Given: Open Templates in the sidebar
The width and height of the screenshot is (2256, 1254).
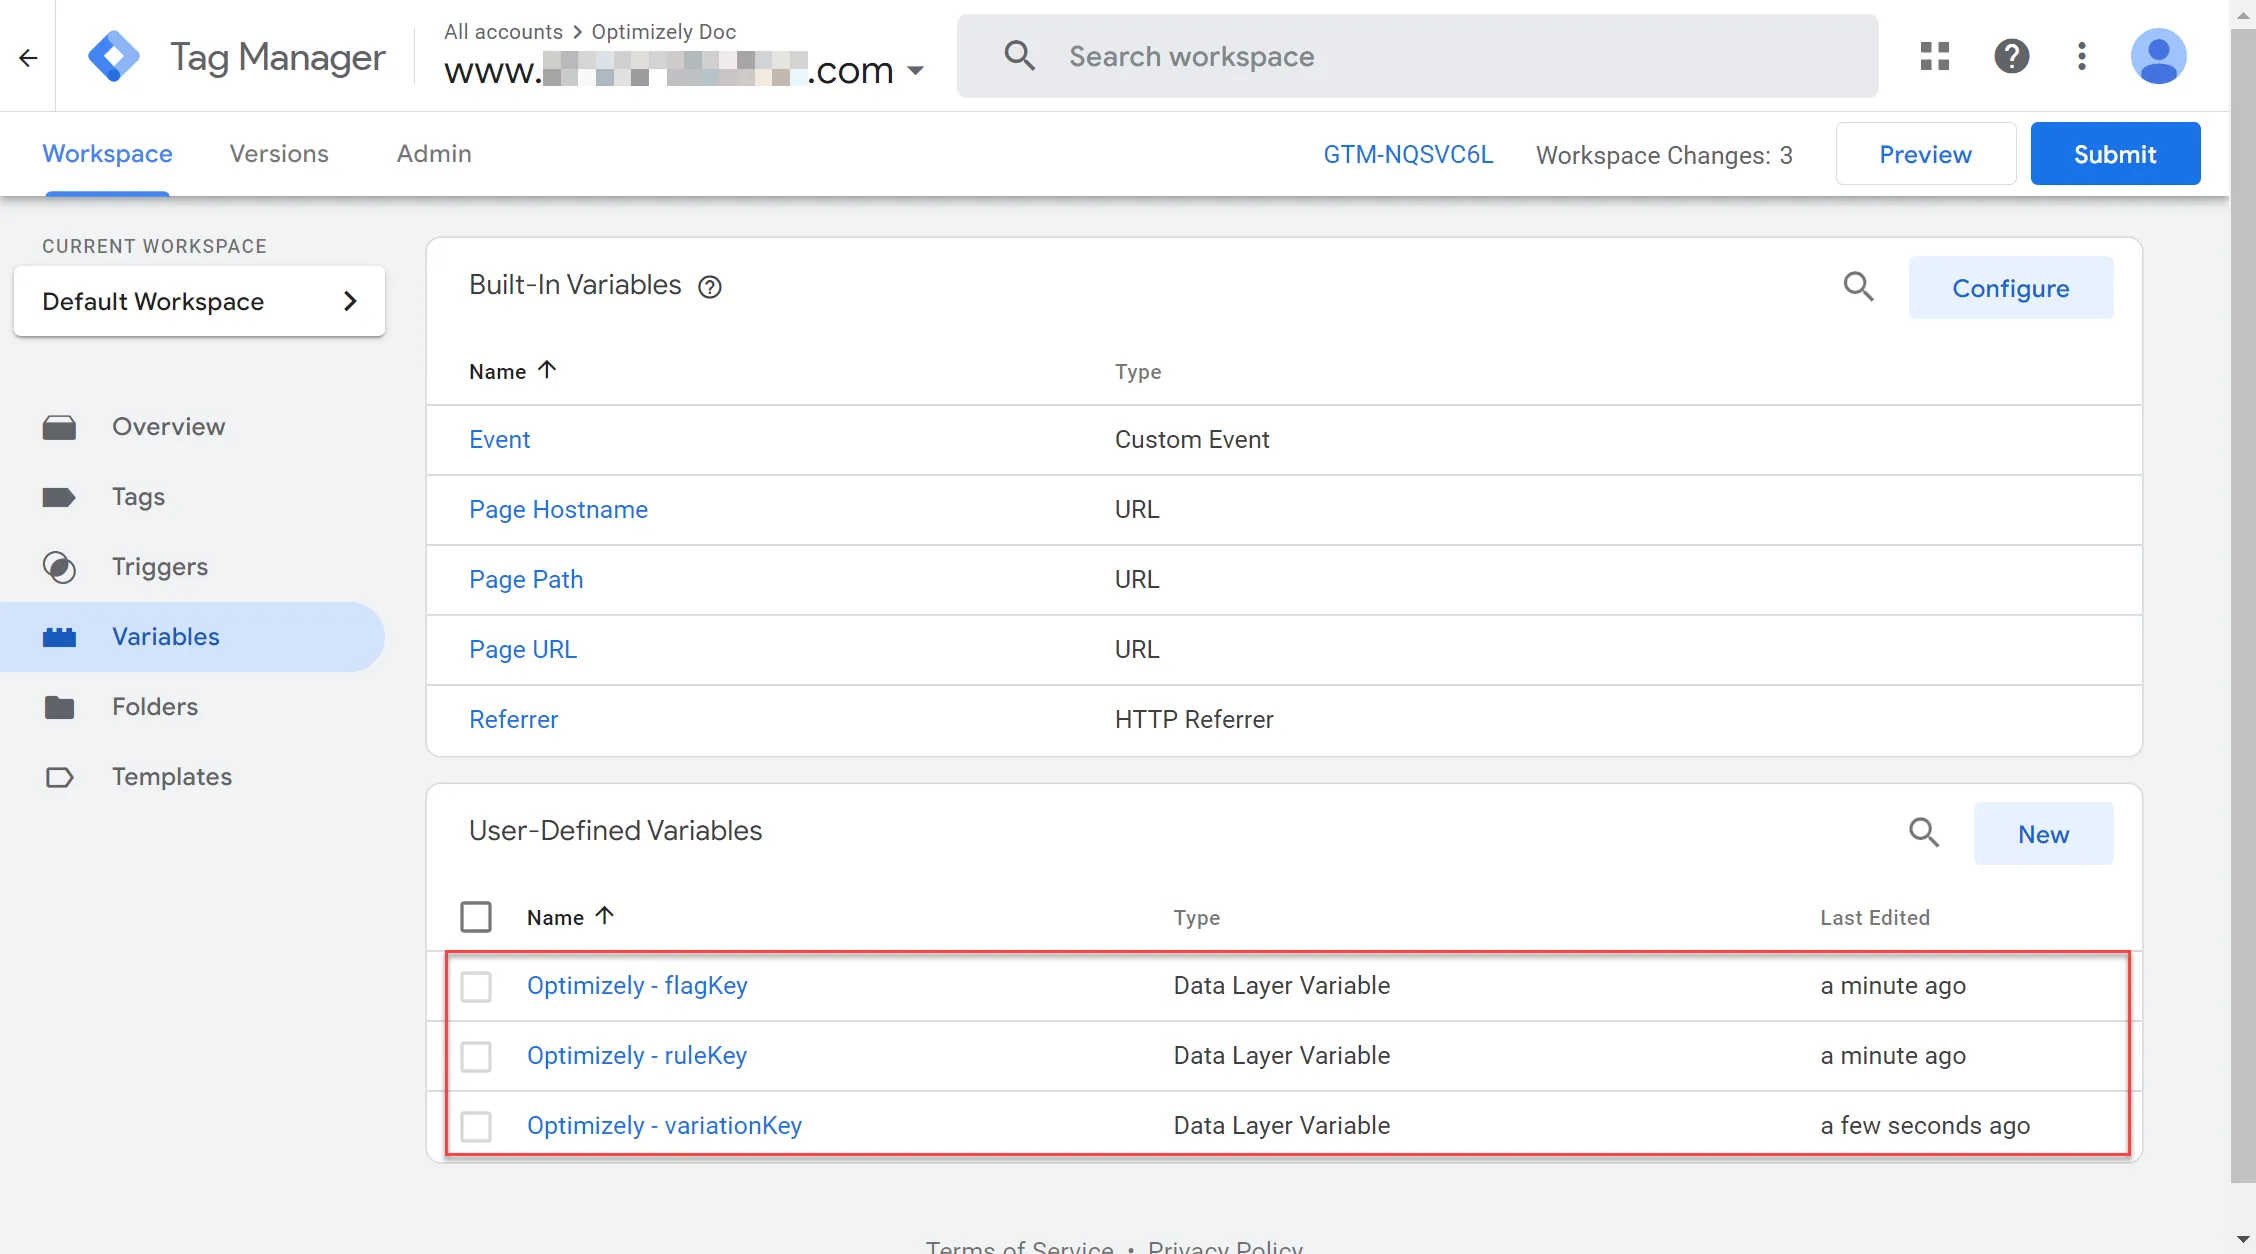Looking at the screenshot, I should (172, 777).
